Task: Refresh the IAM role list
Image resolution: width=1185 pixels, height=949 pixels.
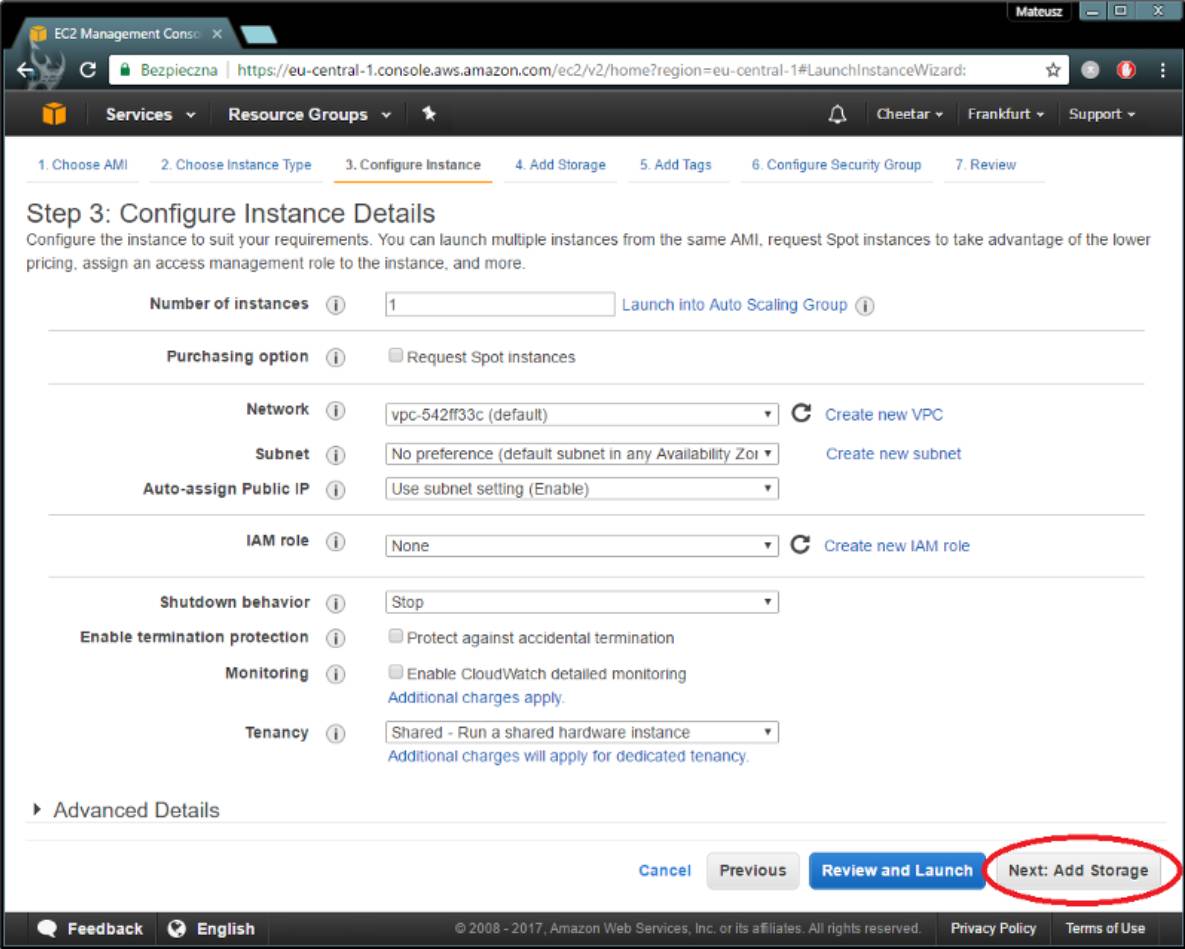Action: coord(800,545)
